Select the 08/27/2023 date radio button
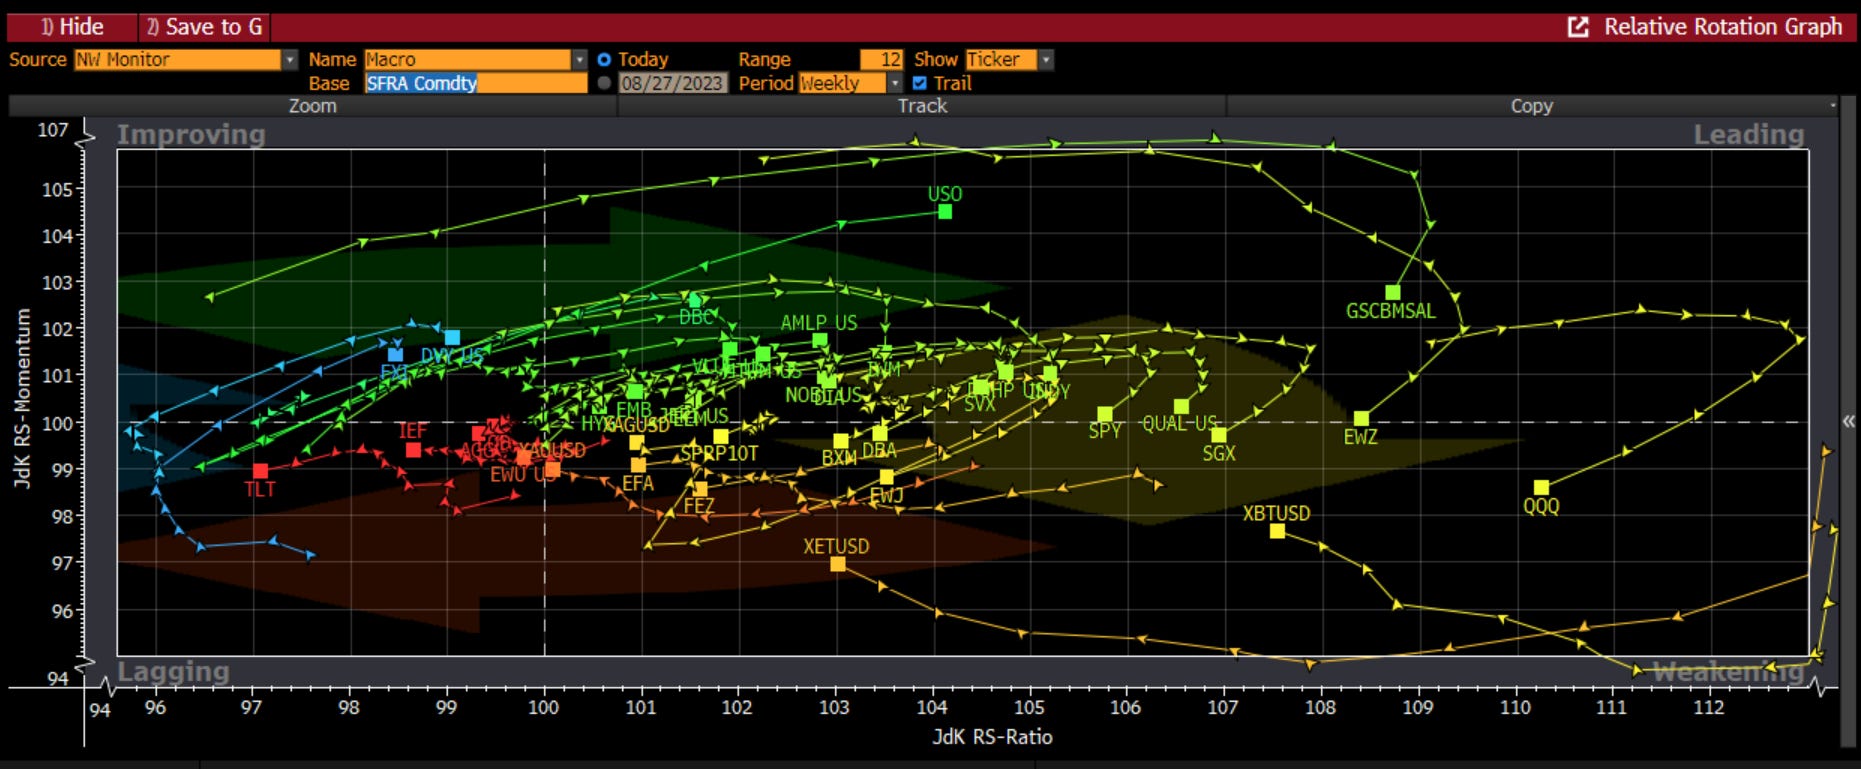Image resolution: width=1861 pixels, height=769 pixels. (604, 83)
